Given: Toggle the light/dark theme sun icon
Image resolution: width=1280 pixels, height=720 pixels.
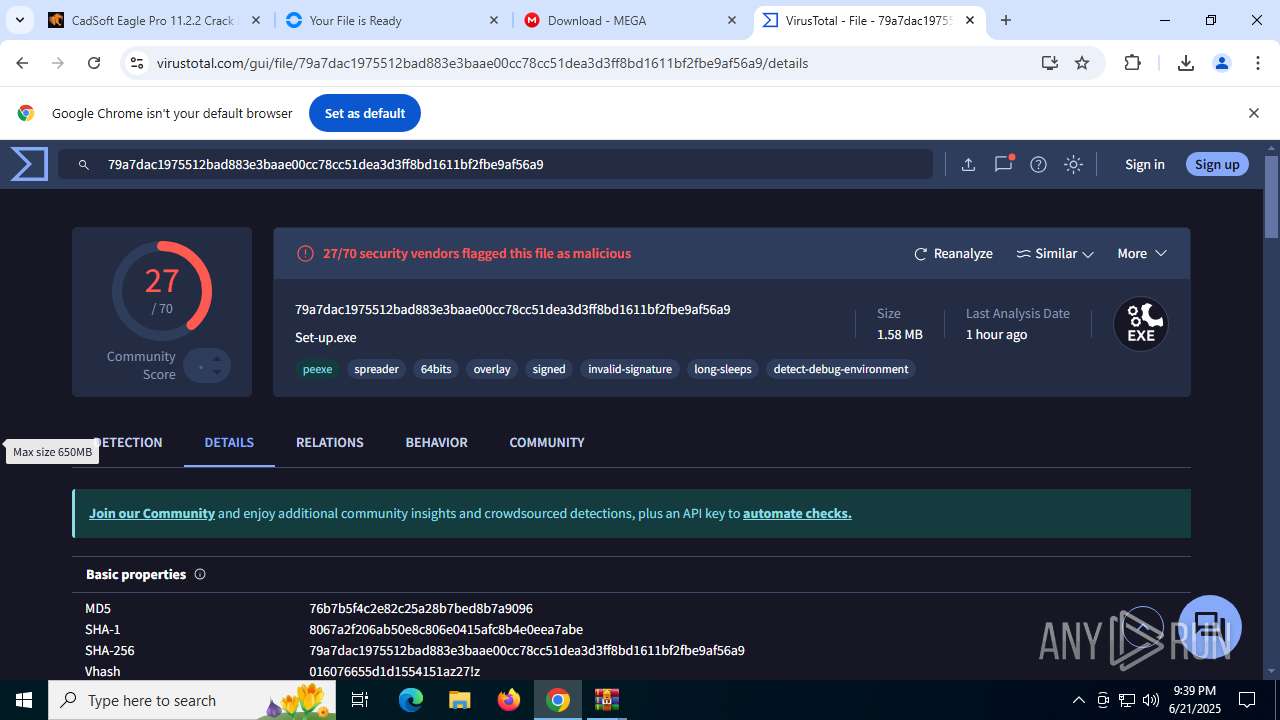Looking at the screenshot, I should (x=1073, y=165).
